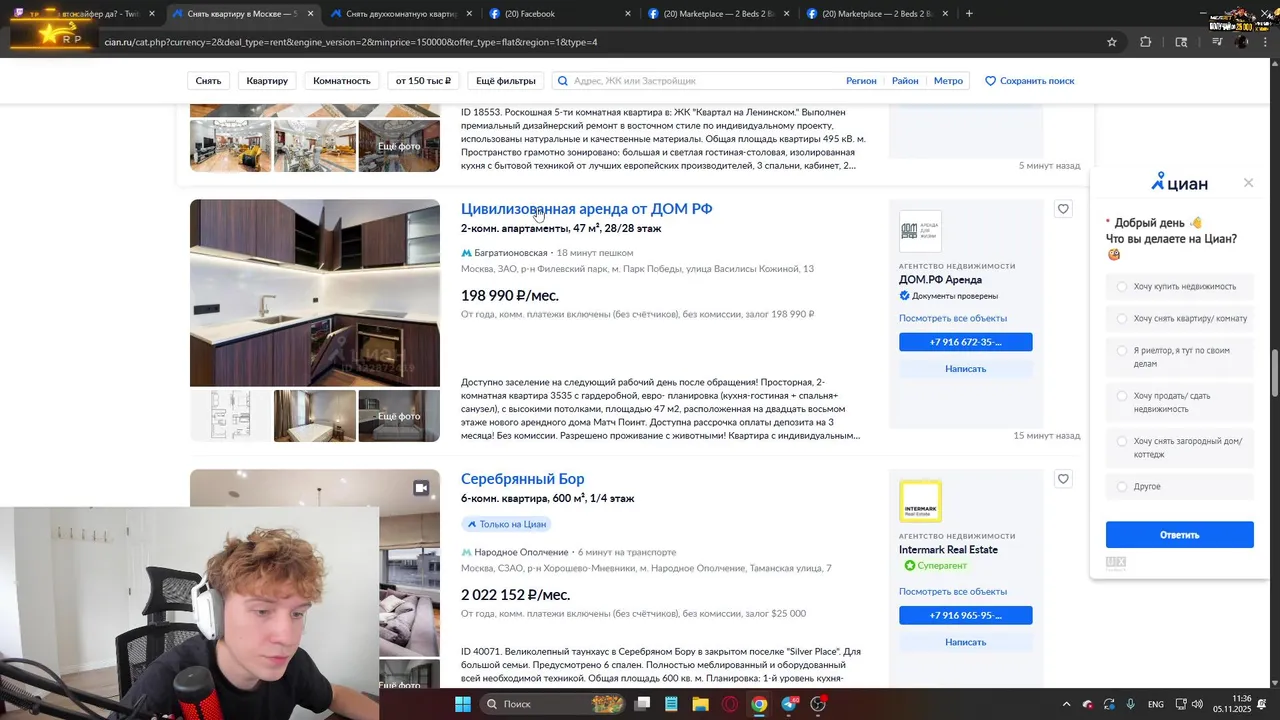Open new browser tab with plus icon
The width and height of the screenshot is (1280, 720).
click(x=969, y=14)
